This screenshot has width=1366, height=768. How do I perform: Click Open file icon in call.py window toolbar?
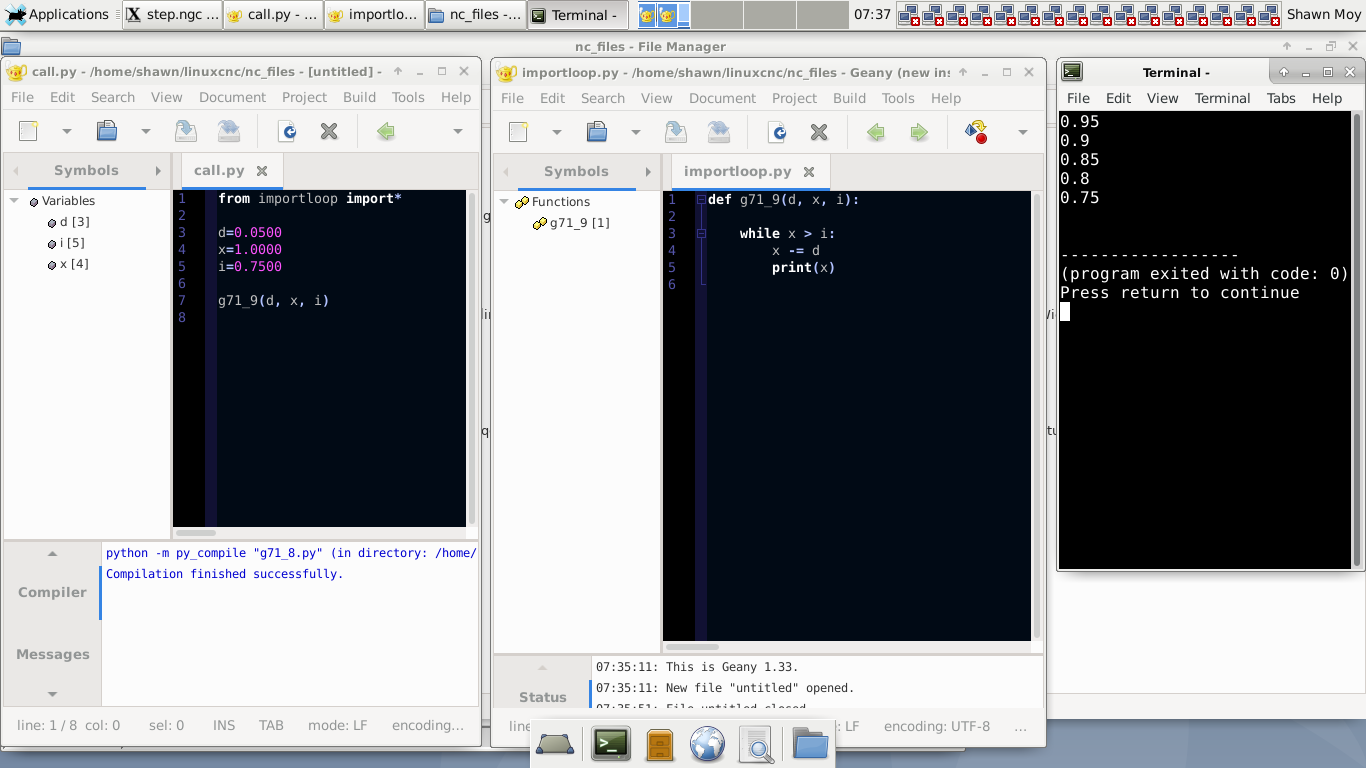[x=107, y=131]
